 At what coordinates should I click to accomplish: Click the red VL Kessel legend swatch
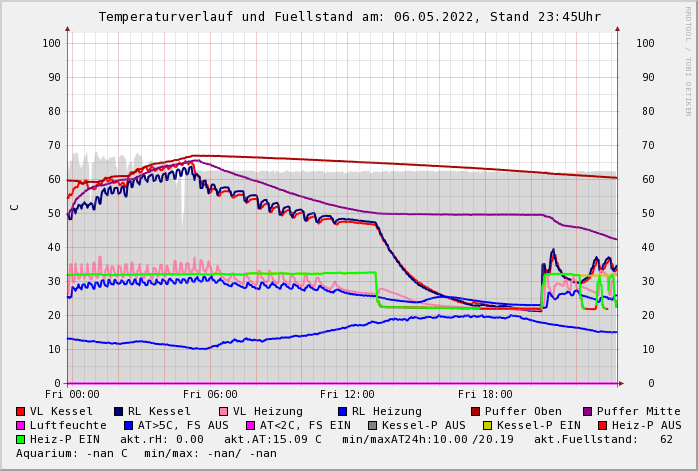pos(21,411)
